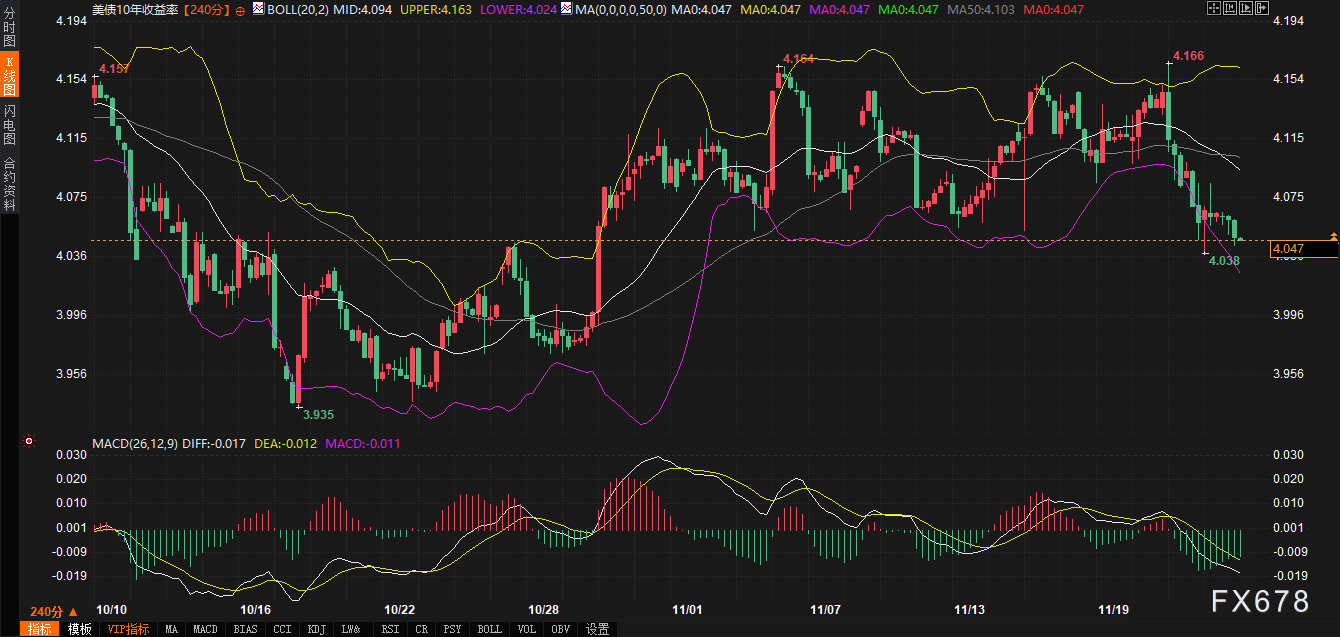
Task: Click the red sun marker icon above MACD
Action: tap(29, 441)
